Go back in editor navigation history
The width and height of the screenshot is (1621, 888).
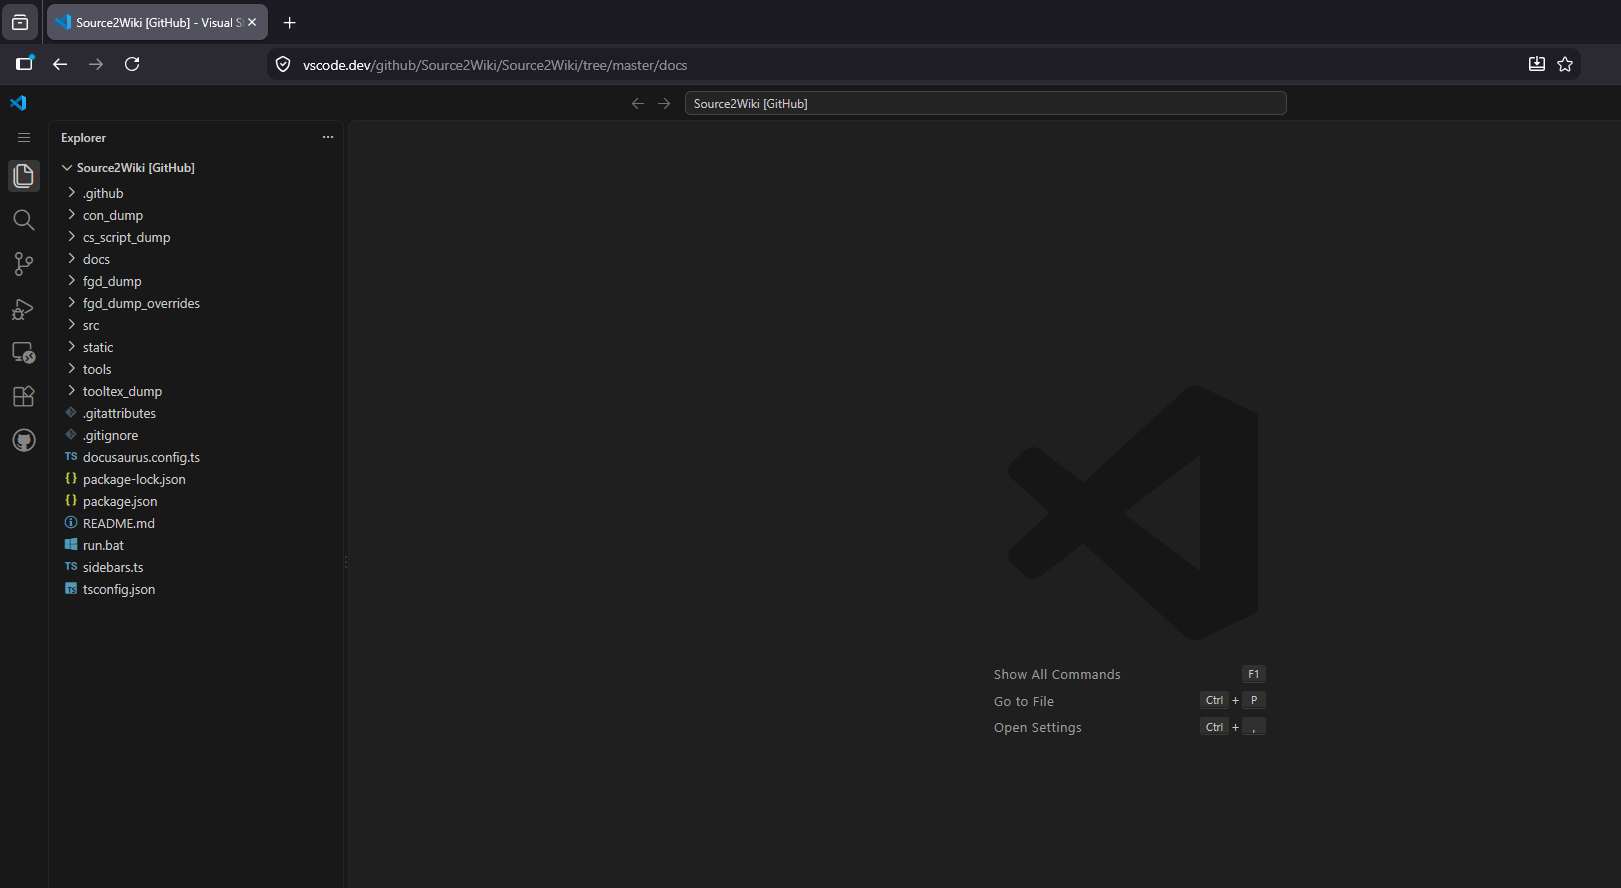coord(638,103)
